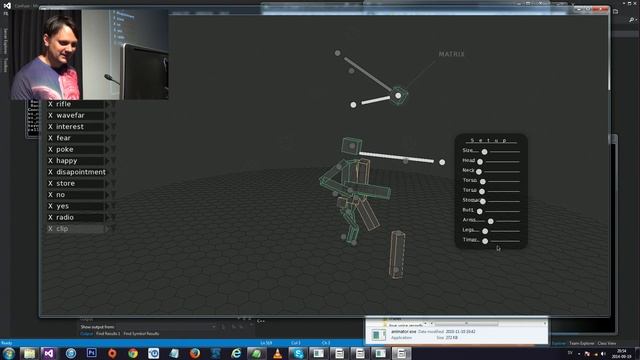Choose the wavefar animation
The width and height of the screenshot is (640, 360).
(70, 116)
